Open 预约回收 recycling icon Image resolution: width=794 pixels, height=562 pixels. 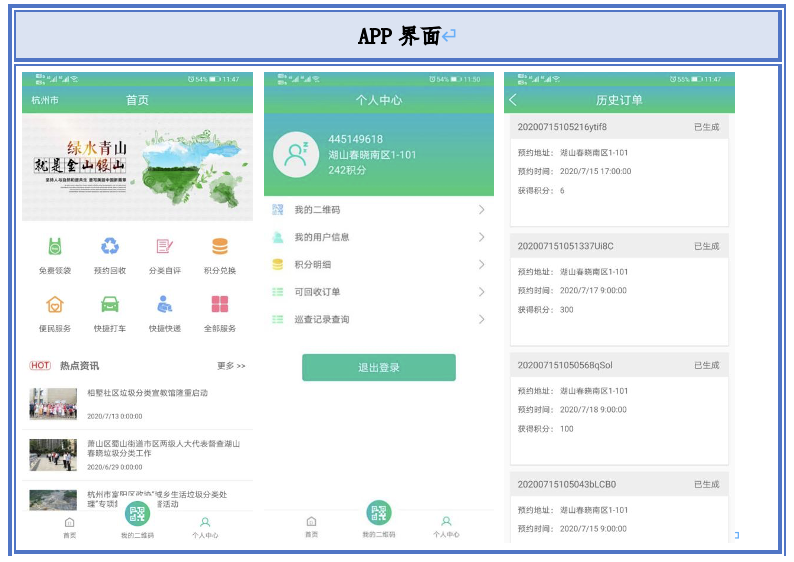[109, 247]
